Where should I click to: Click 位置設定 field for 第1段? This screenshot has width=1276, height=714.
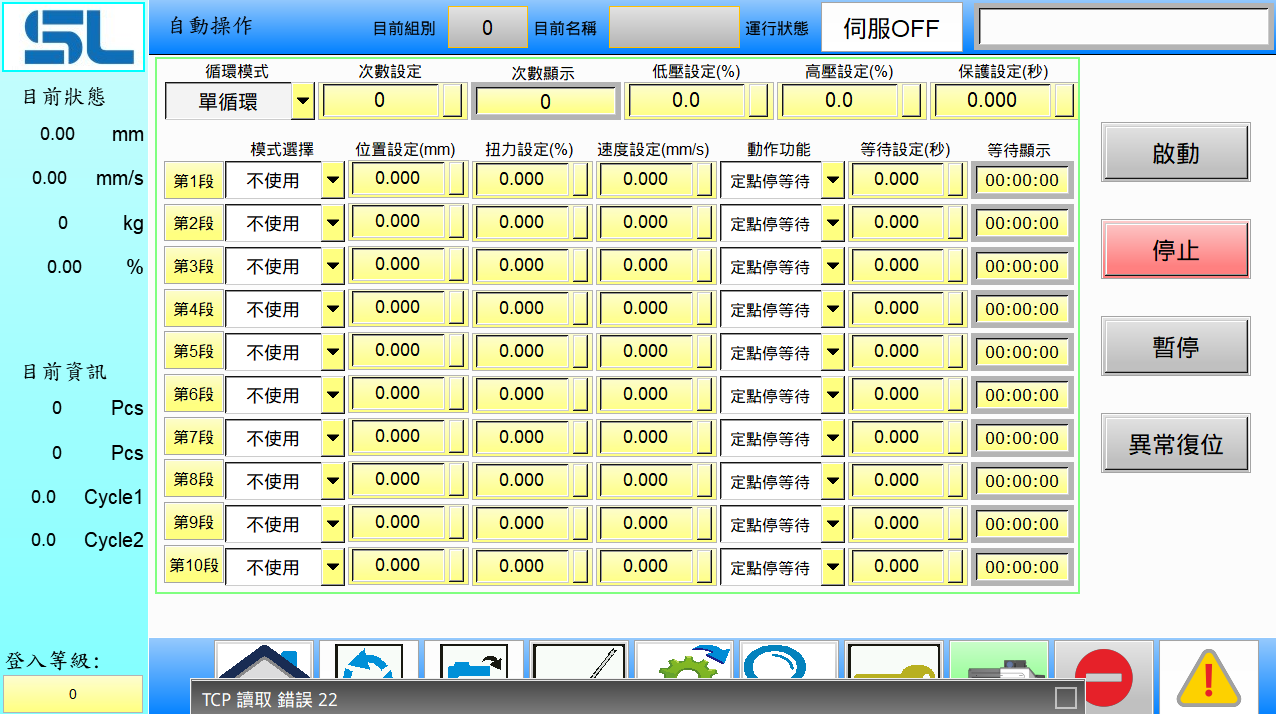[x=398, y=179]
